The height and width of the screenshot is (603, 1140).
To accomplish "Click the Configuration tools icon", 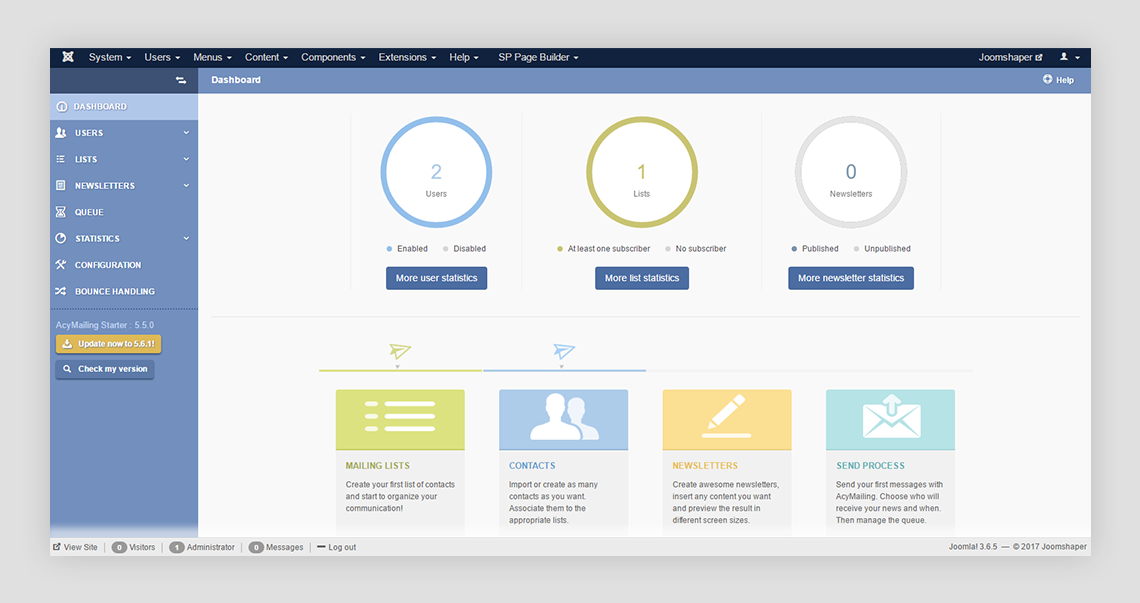I will pyautogui.click(x=61, y=265).
